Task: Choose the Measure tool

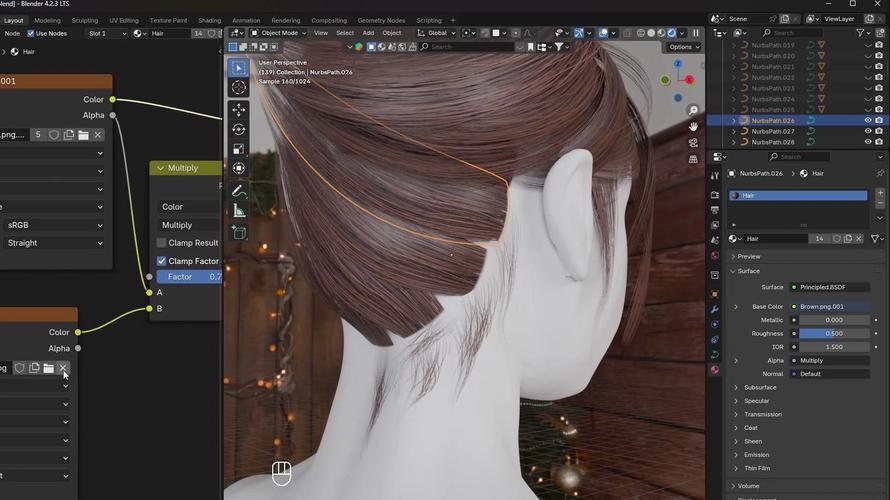Action: 238,211
